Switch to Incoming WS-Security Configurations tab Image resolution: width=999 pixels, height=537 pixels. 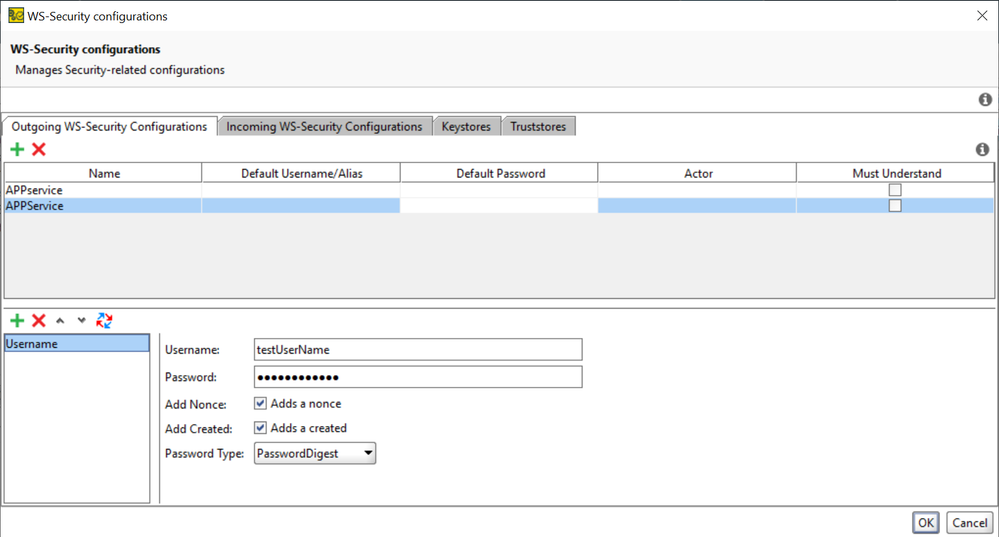point(324,127)
